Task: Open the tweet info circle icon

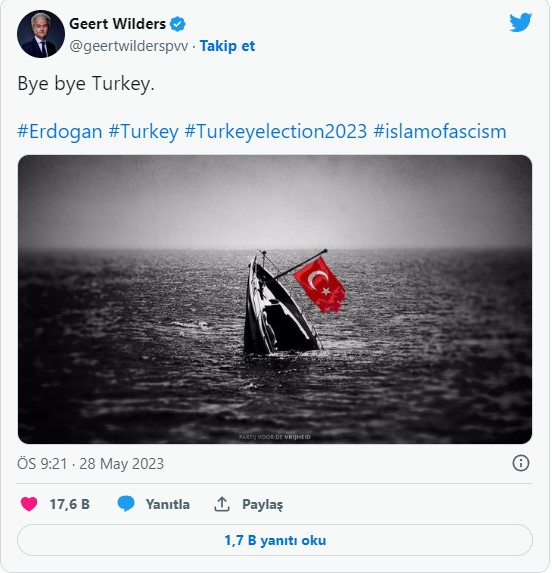Action: pos(521,463)
